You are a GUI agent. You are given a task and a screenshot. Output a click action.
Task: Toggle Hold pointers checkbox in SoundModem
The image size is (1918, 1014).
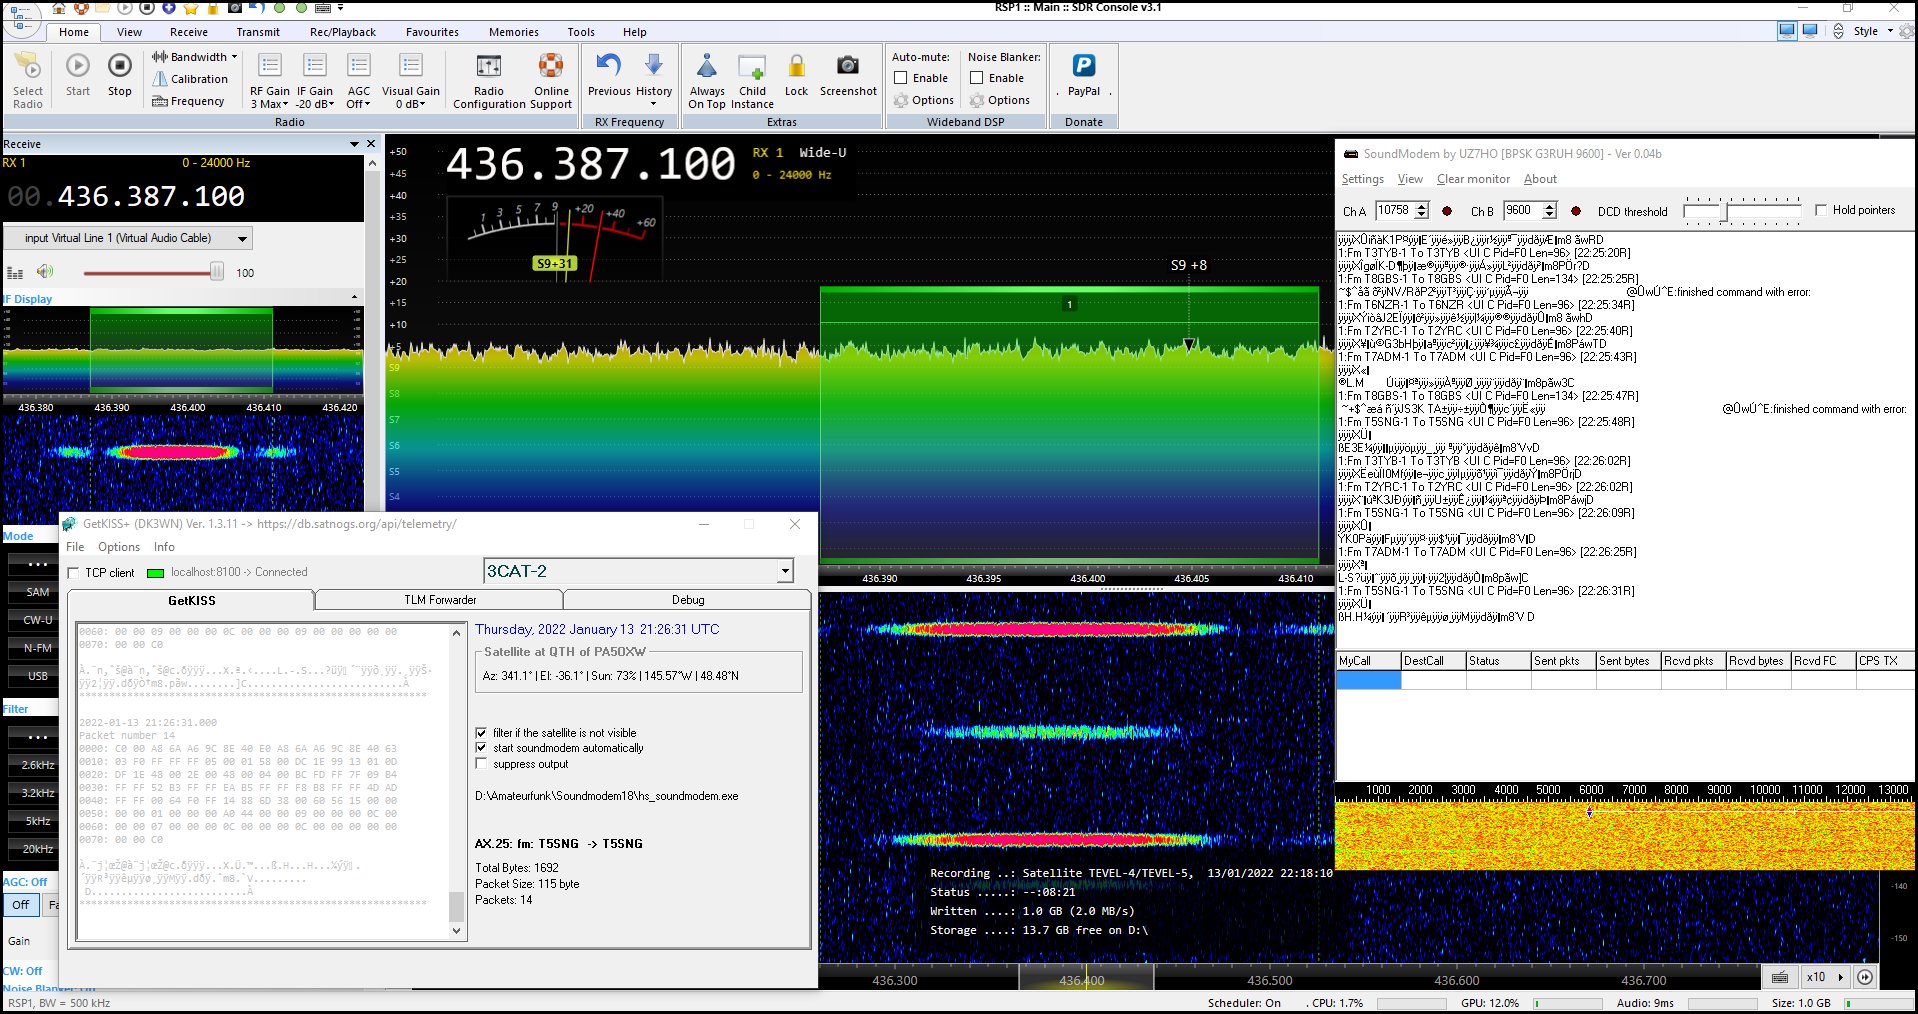[1821, 210]
